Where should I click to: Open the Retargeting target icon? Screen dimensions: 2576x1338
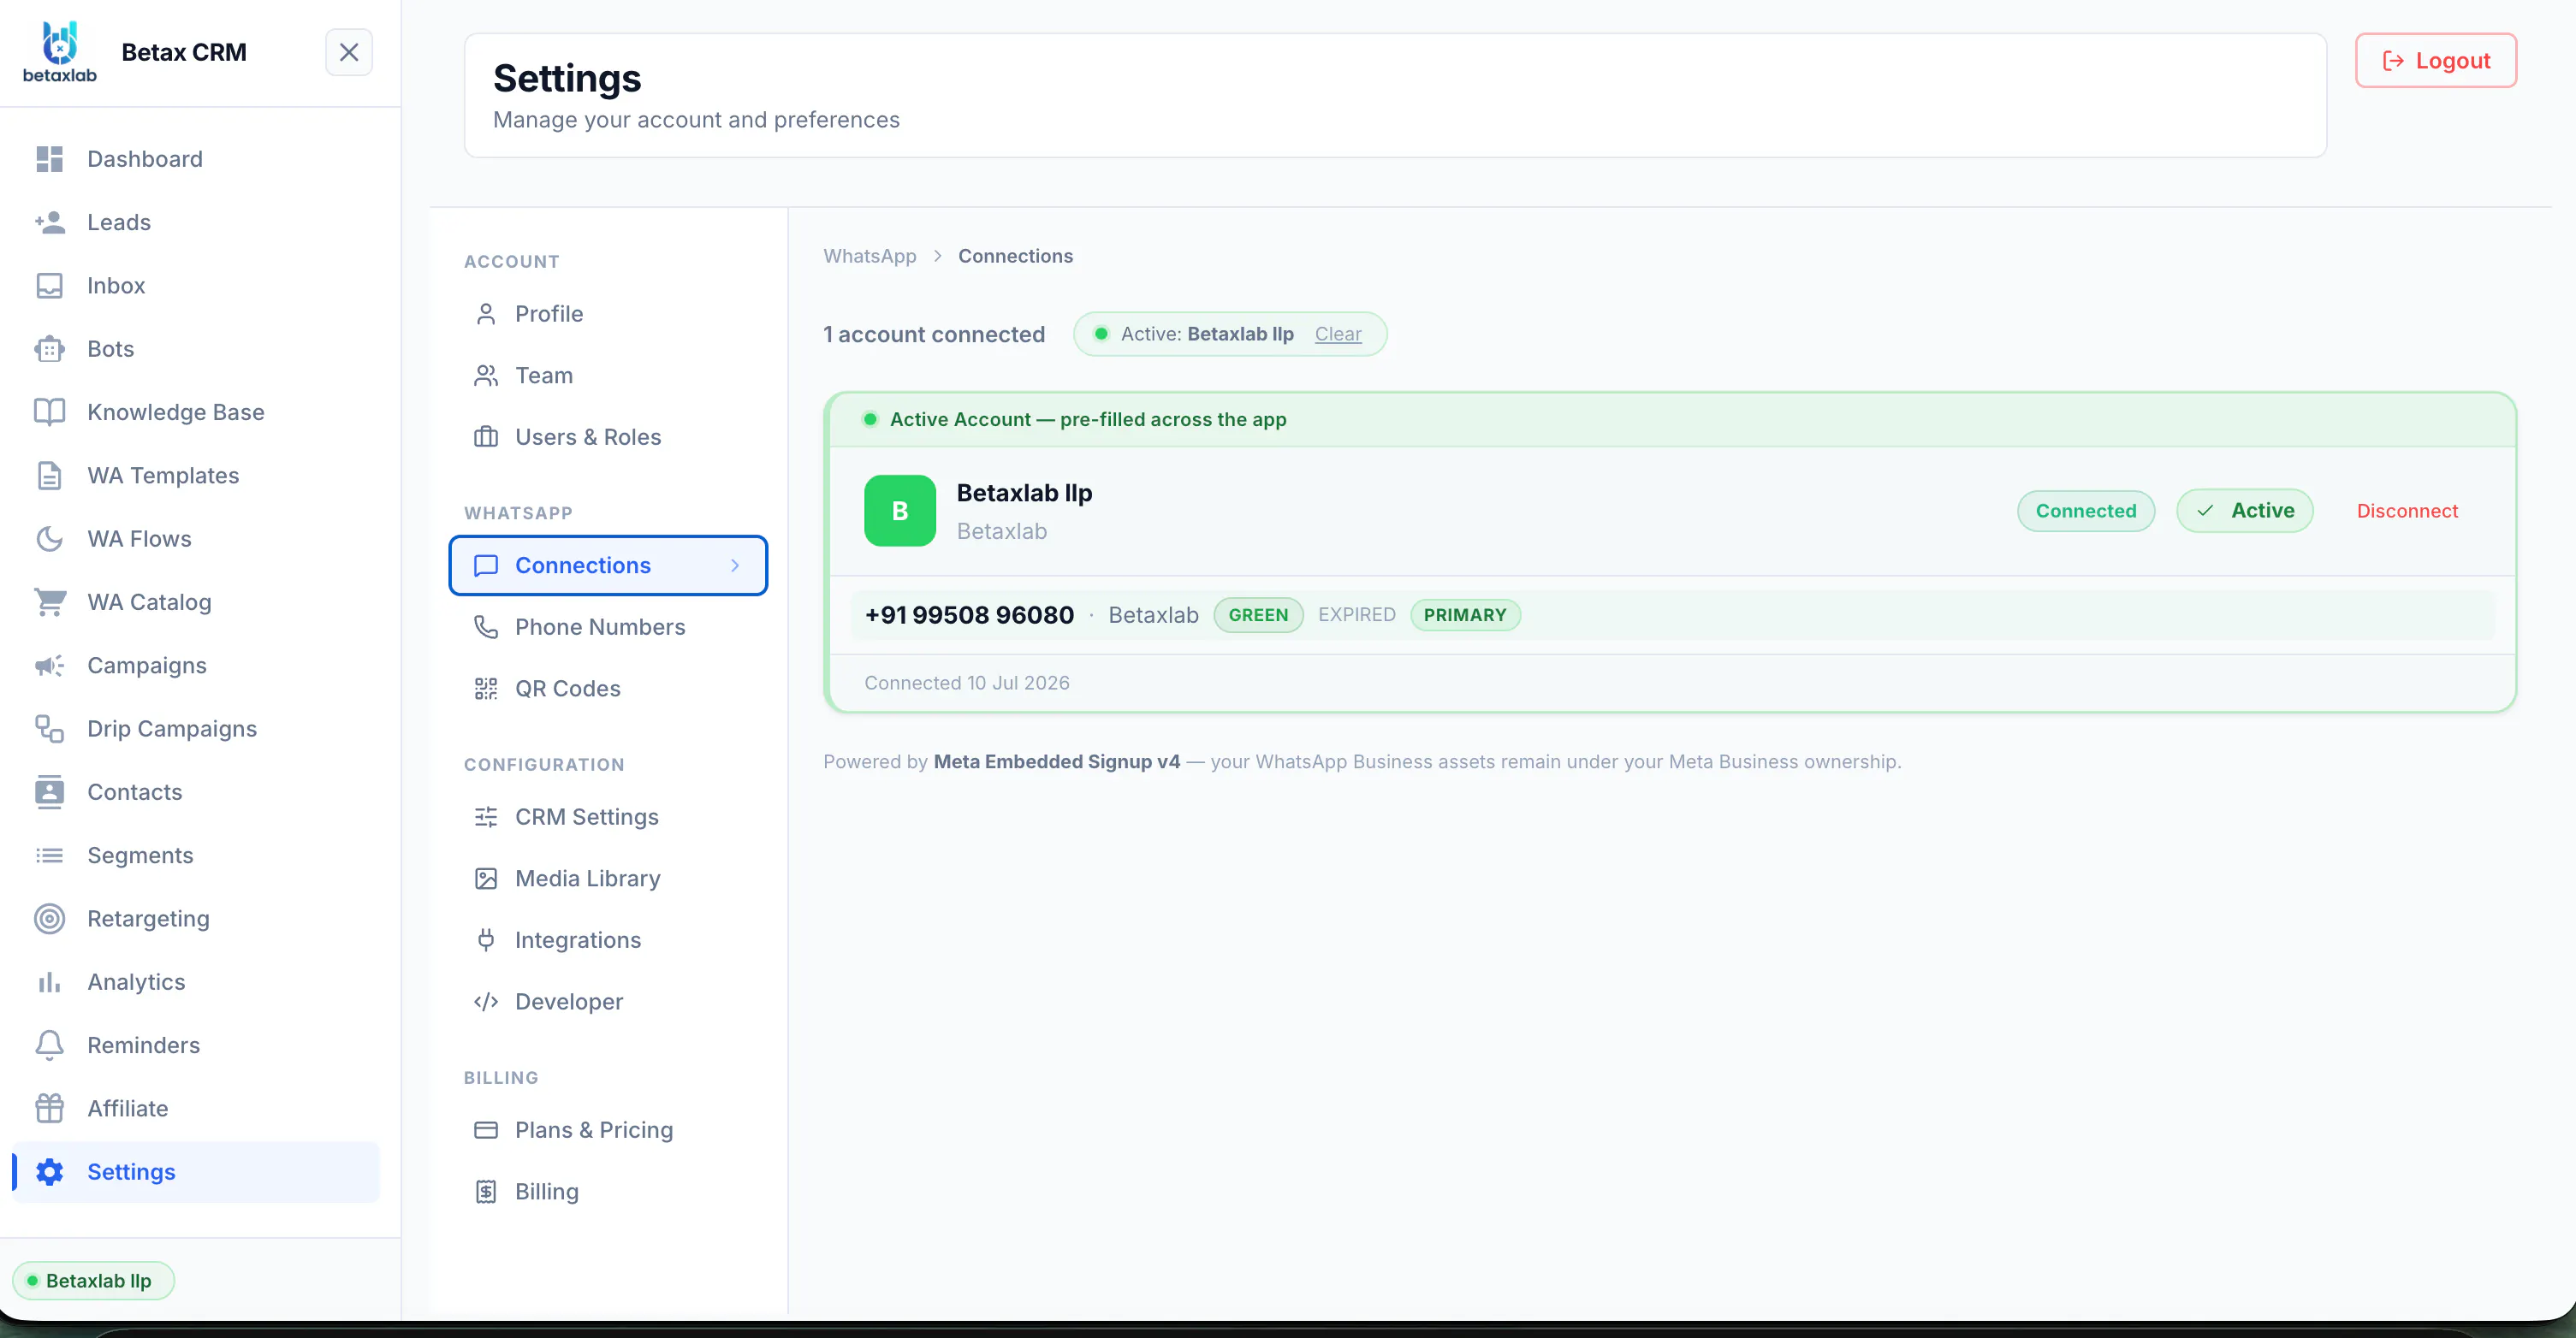click(x=49, y=918)
